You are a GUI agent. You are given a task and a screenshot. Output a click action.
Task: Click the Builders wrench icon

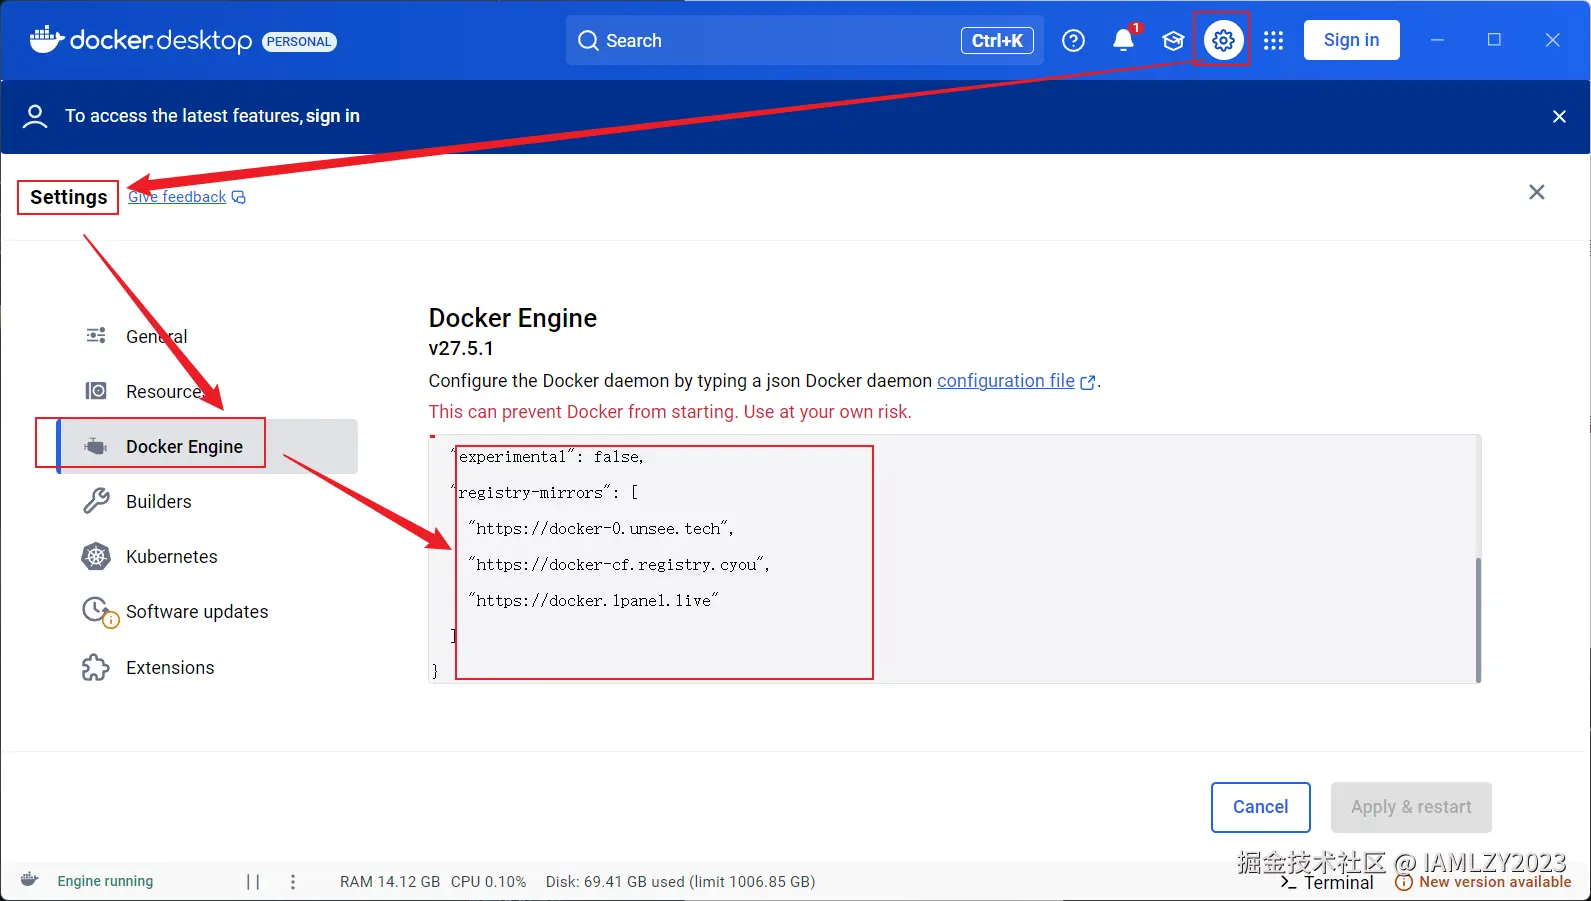[96, 501]
